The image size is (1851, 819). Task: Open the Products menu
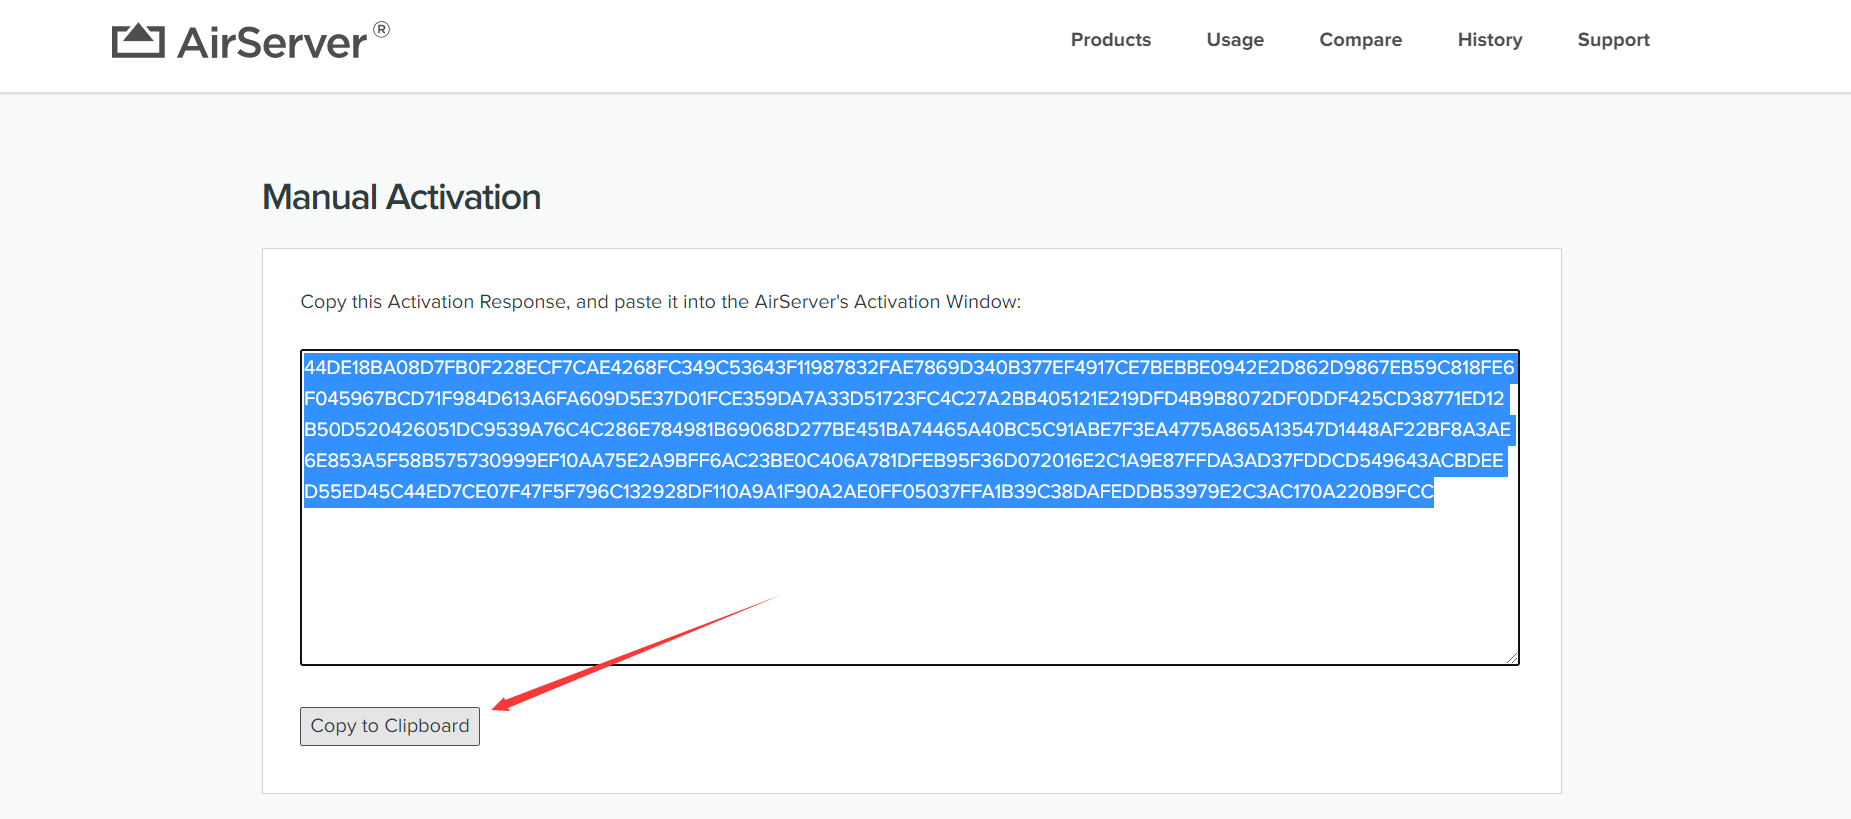1111,40
